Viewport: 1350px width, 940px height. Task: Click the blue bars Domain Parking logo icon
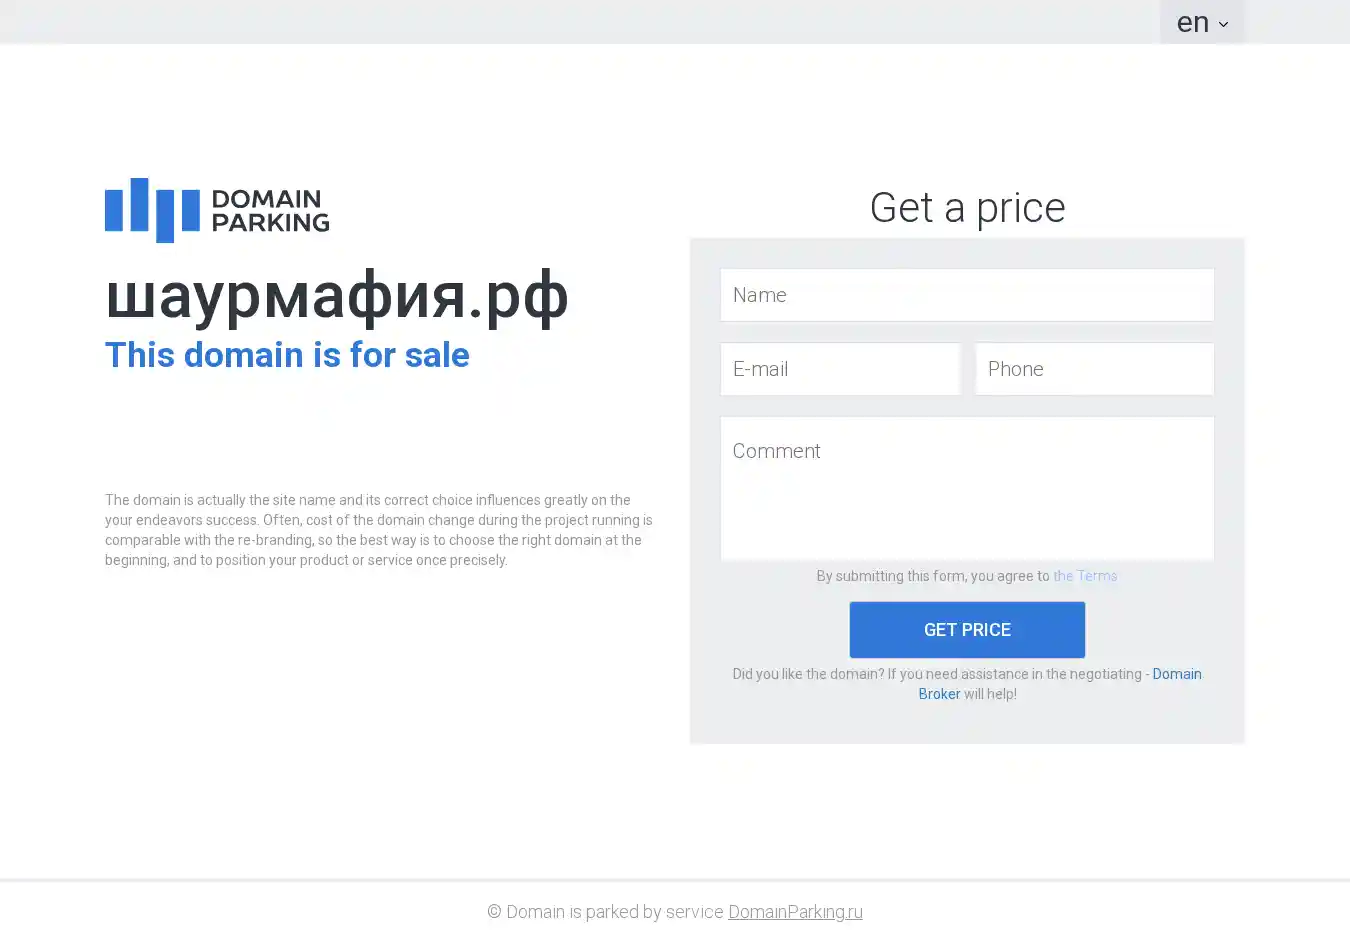[152, 210]
